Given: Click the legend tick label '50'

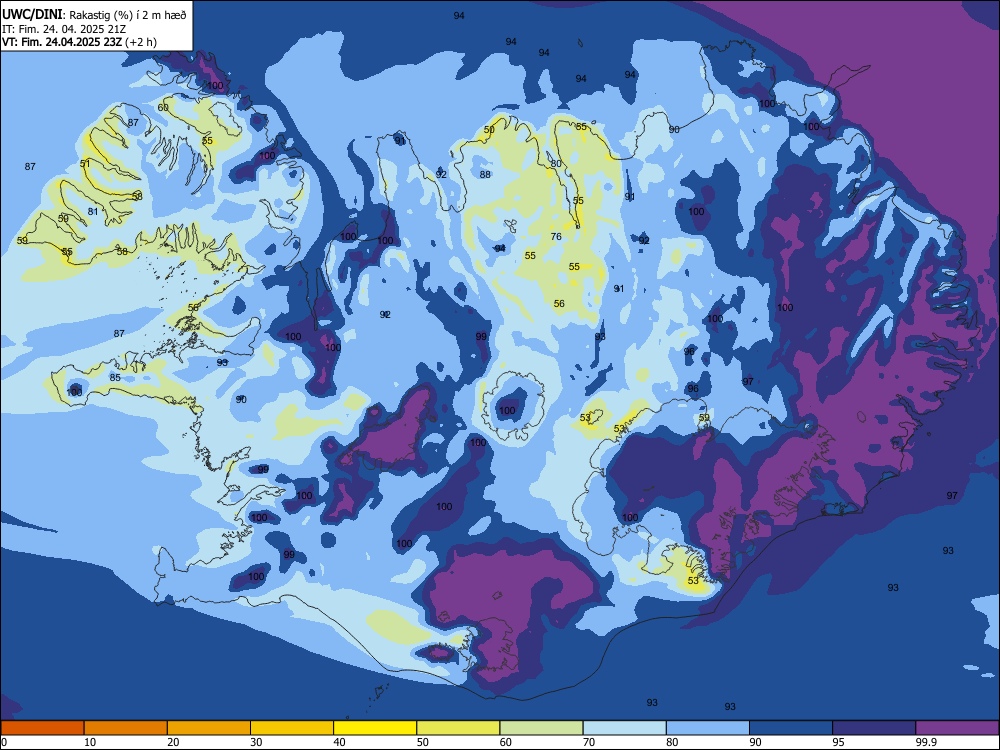Looking at the screenshot, I should (x=423, y=742).
